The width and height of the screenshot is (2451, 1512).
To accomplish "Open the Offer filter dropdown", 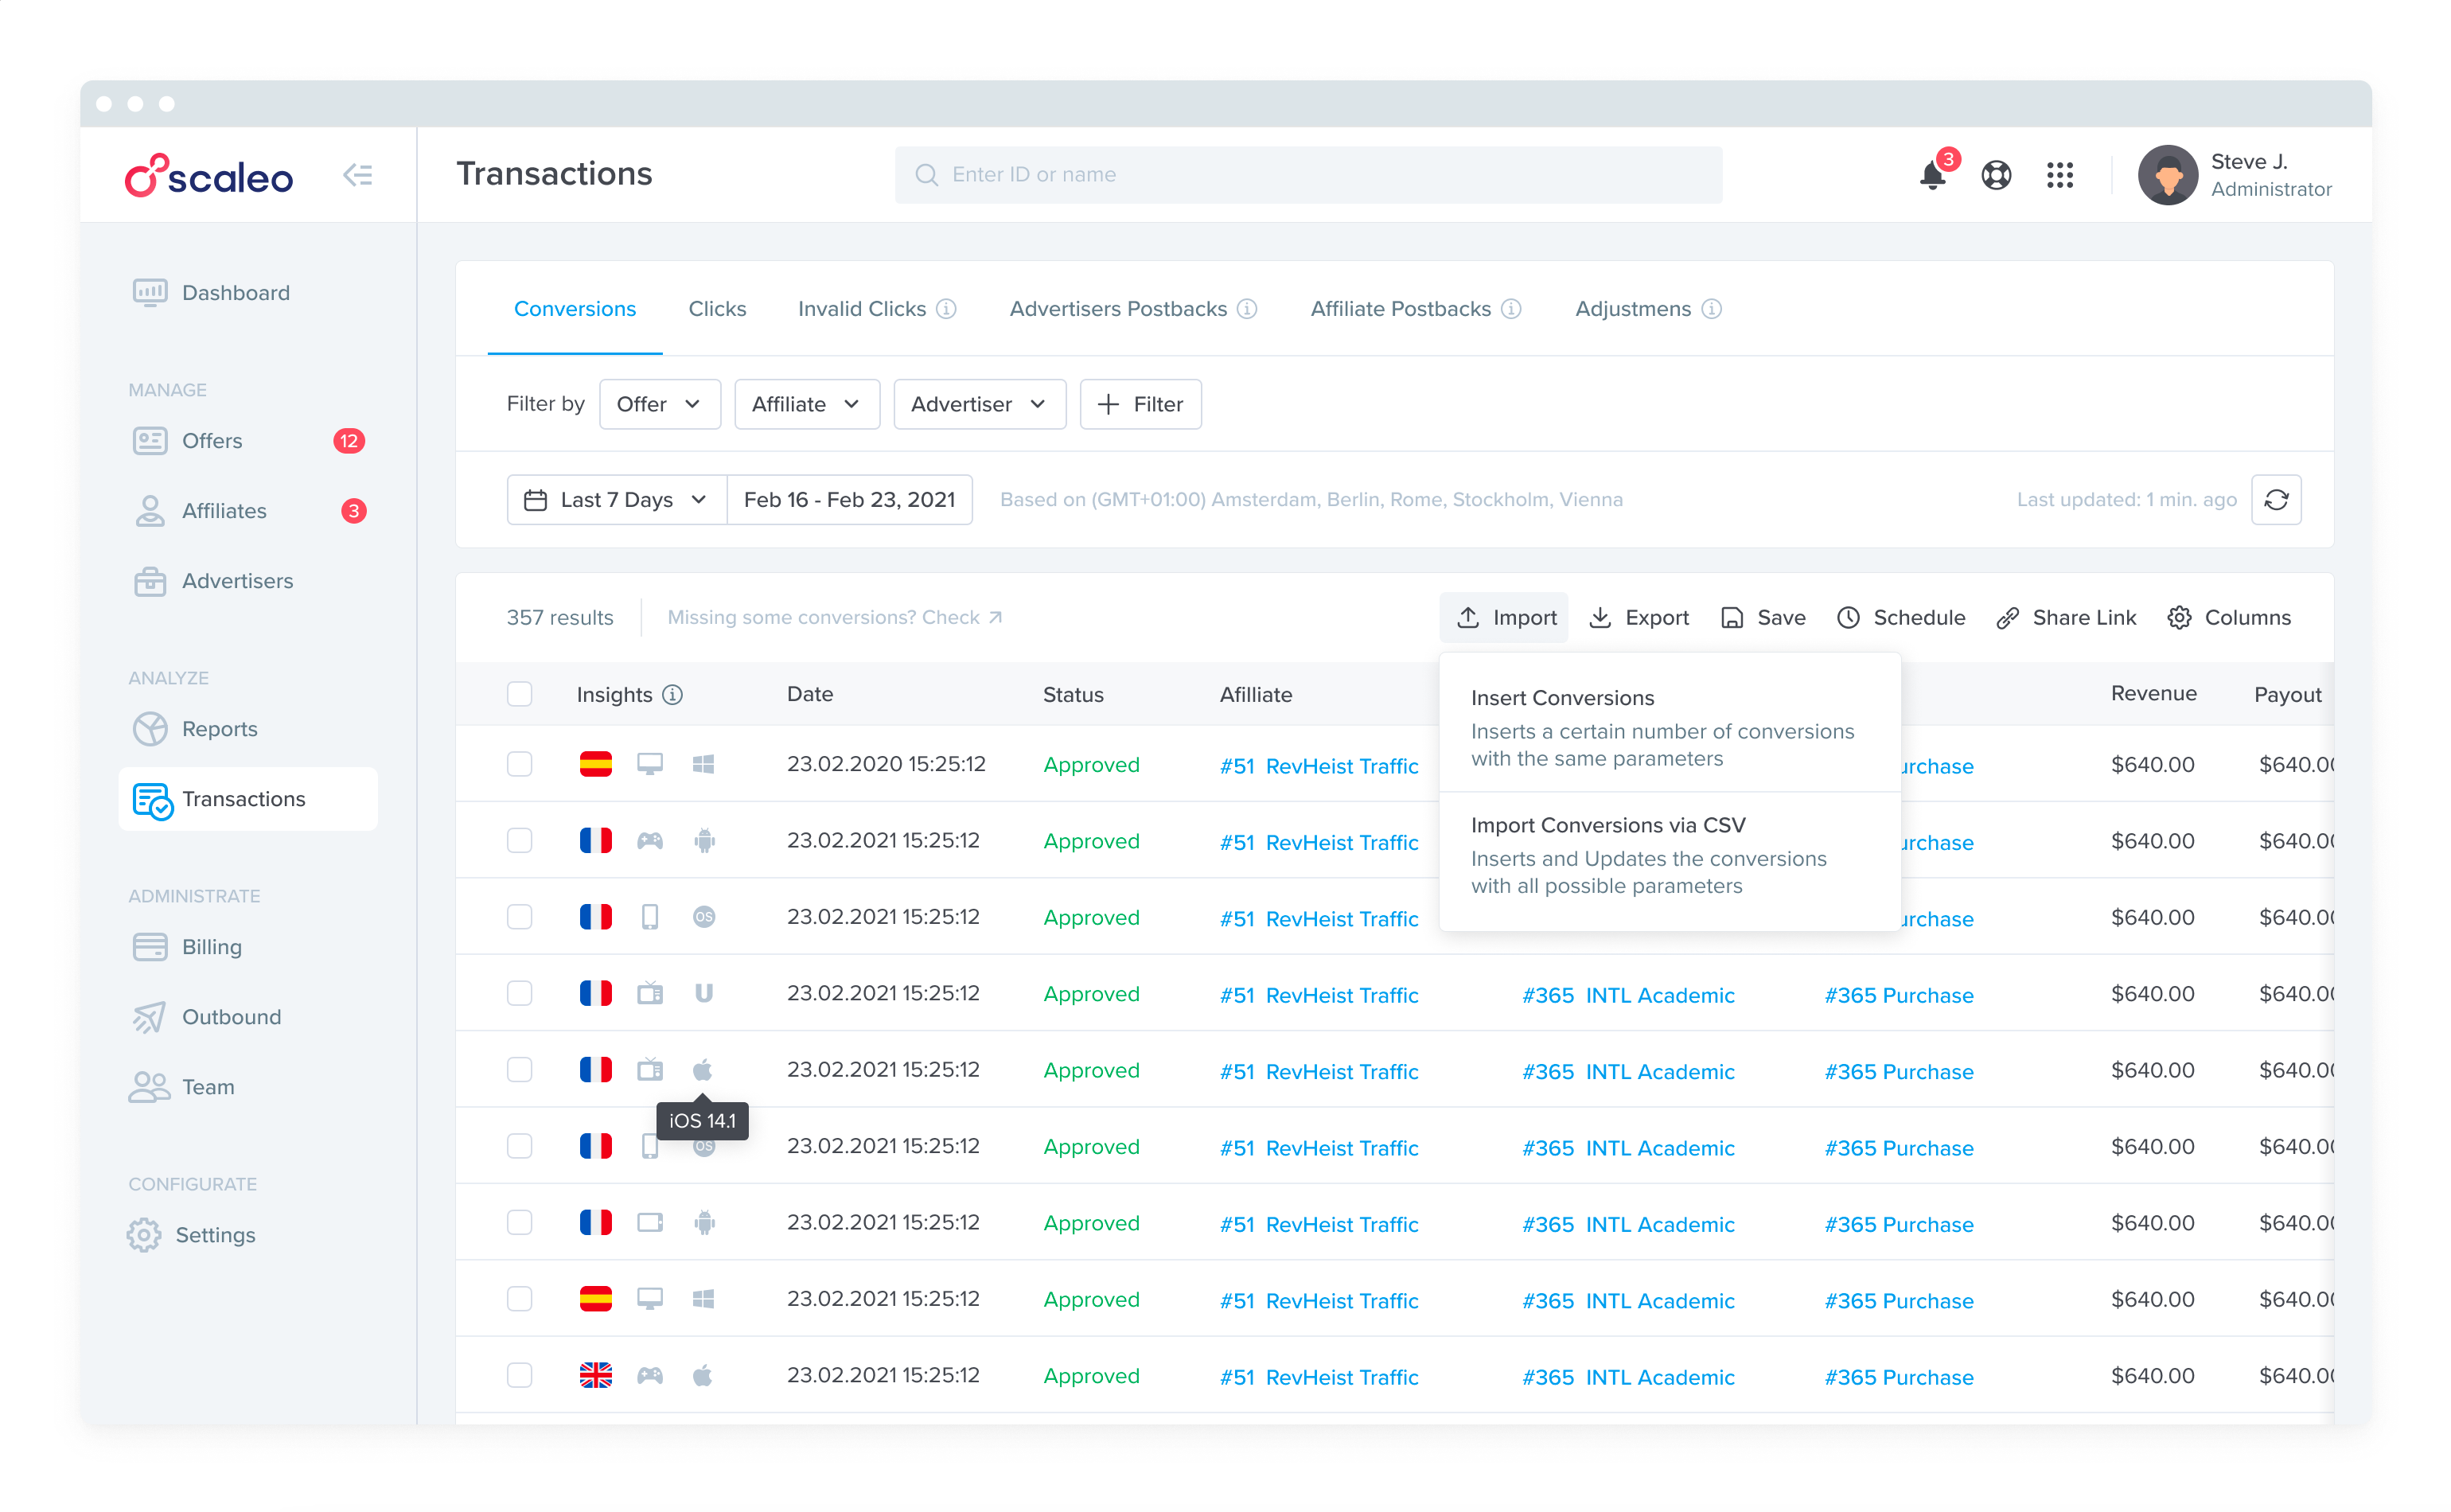I will [659, 404].
